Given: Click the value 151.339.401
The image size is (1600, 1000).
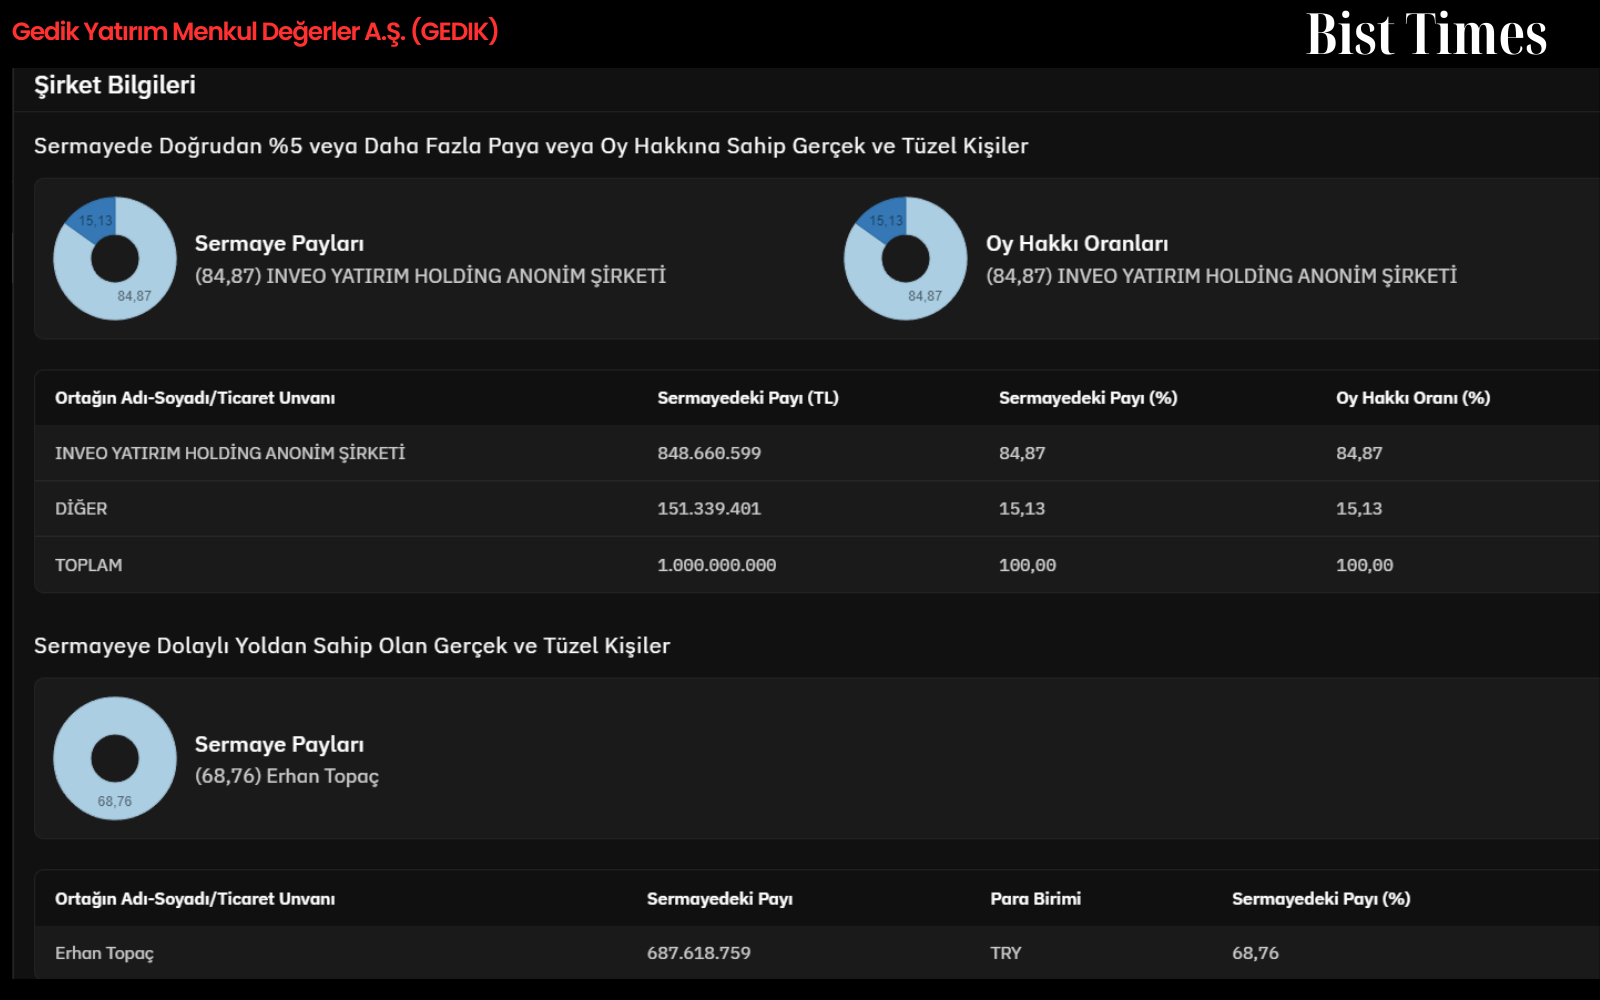Looking at the screenshot, I should coord(709,508).
